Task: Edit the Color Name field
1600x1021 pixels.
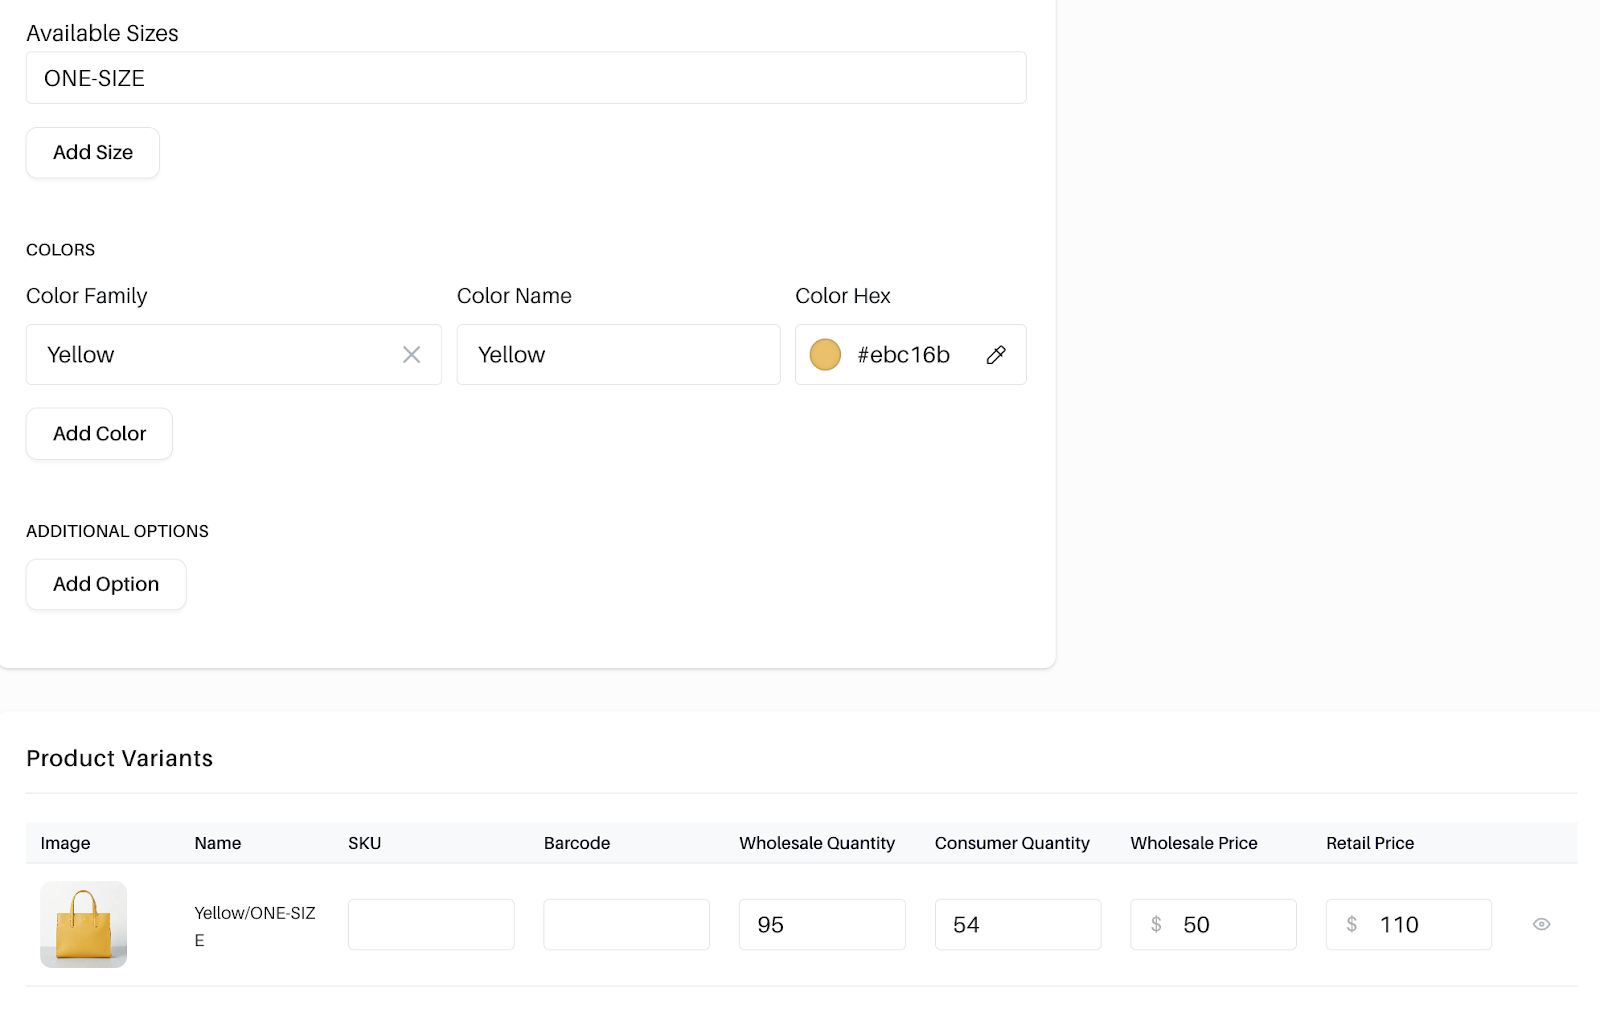Action: [618, 355]
